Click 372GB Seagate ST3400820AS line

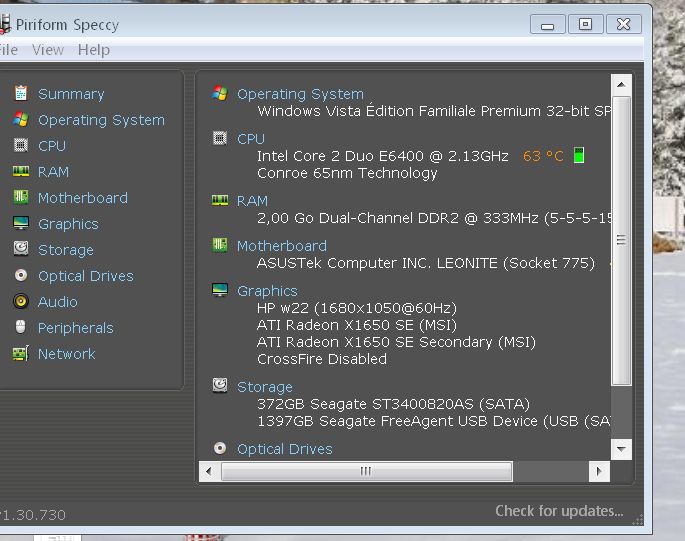(x=393, y=404)
